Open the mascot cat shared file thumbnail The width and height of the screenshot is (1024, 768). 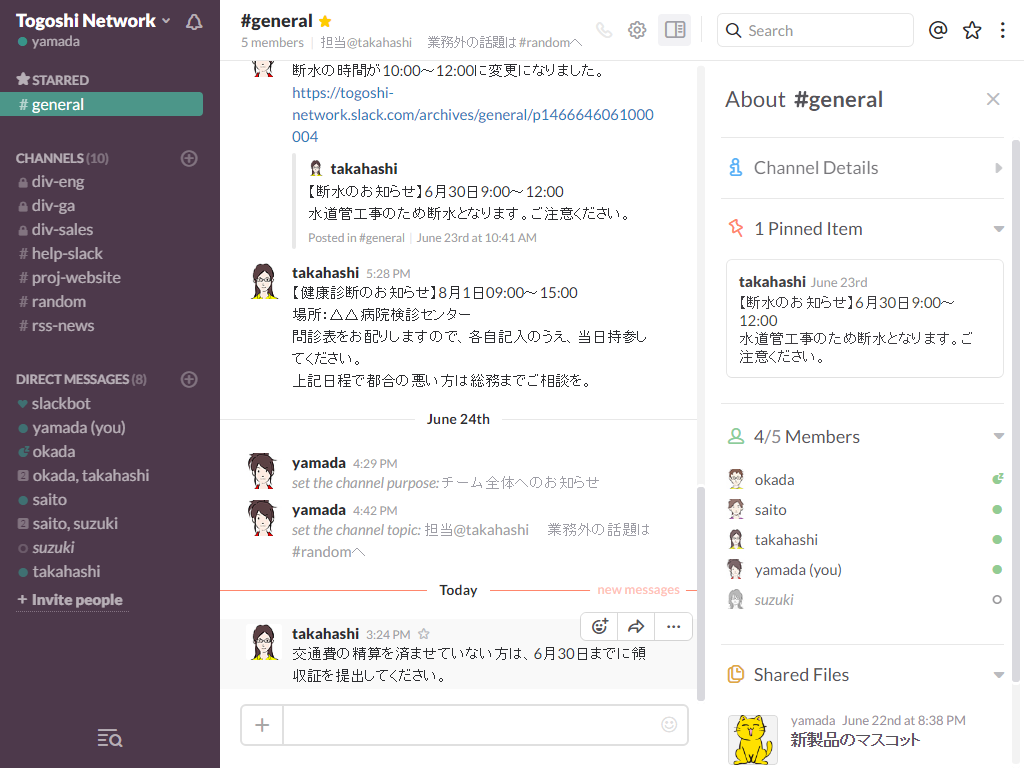pyautogui.click(x=753, y=741)
